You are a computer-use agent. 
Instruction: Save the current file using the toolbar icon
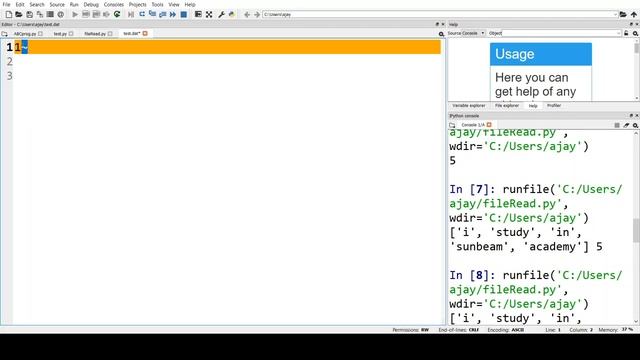point(29,14)
